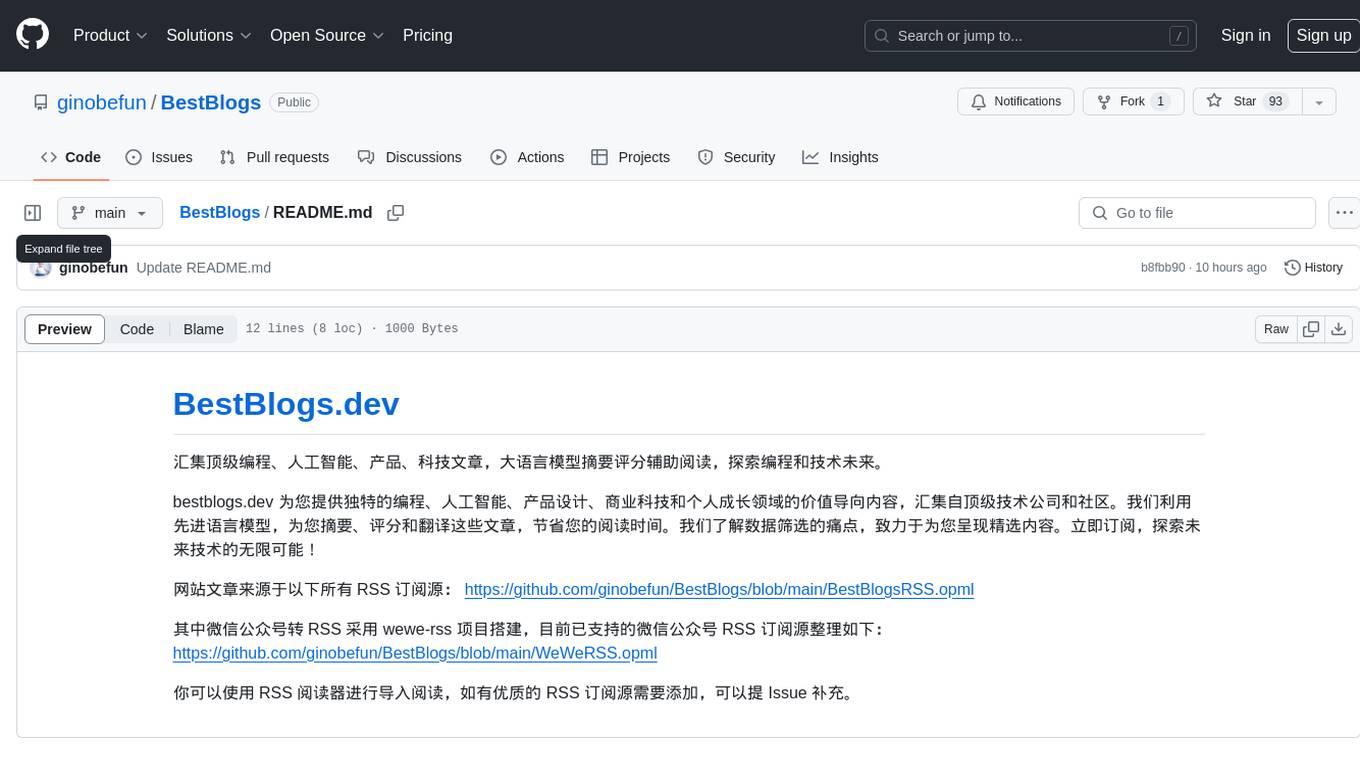Open the WeWeRSS.opml link
Screen dimensions: 1360x764
click(x=415, y=653)
